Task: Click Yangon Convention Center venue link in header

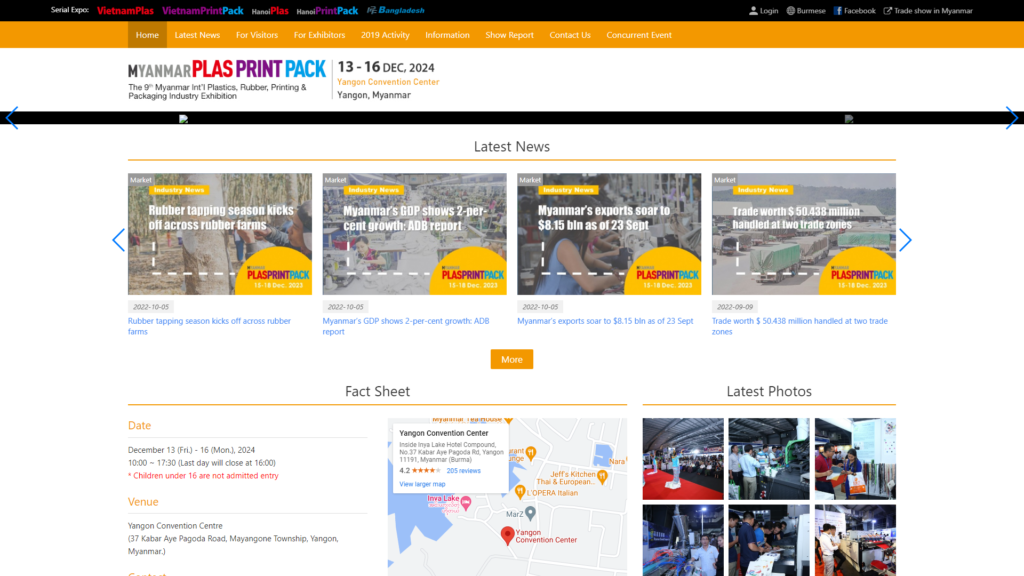Action: 388,82
